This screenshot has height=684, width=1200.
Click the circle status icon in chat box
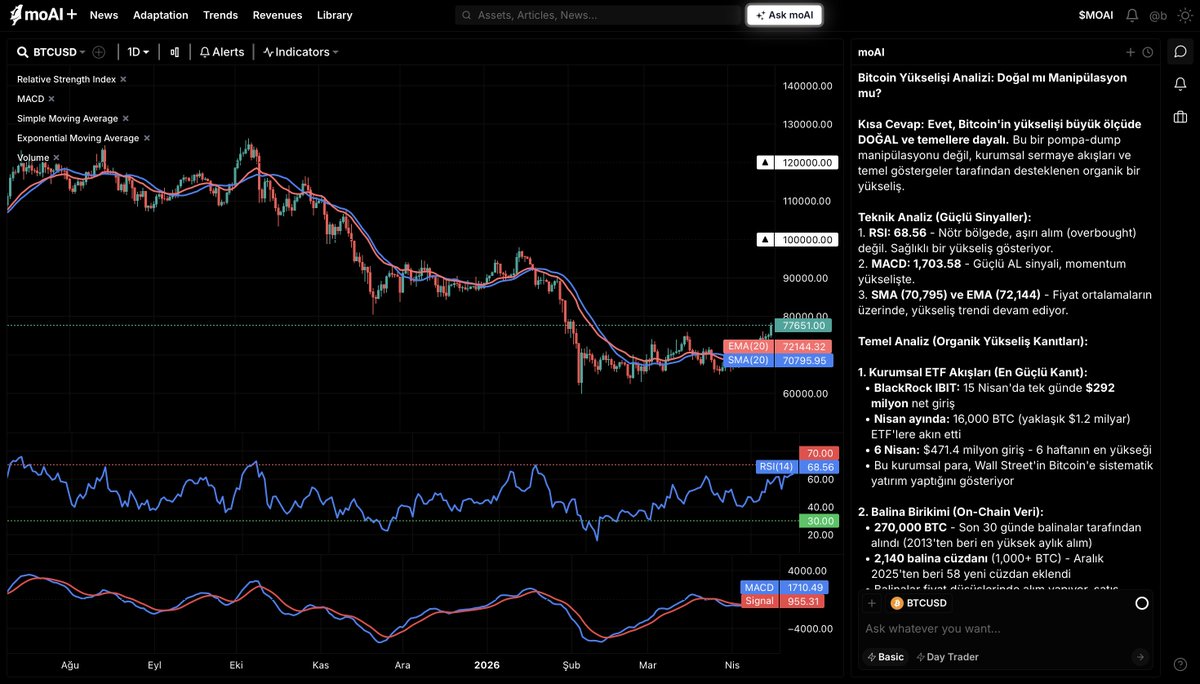pyautogui.click(x=1142, y=603)
